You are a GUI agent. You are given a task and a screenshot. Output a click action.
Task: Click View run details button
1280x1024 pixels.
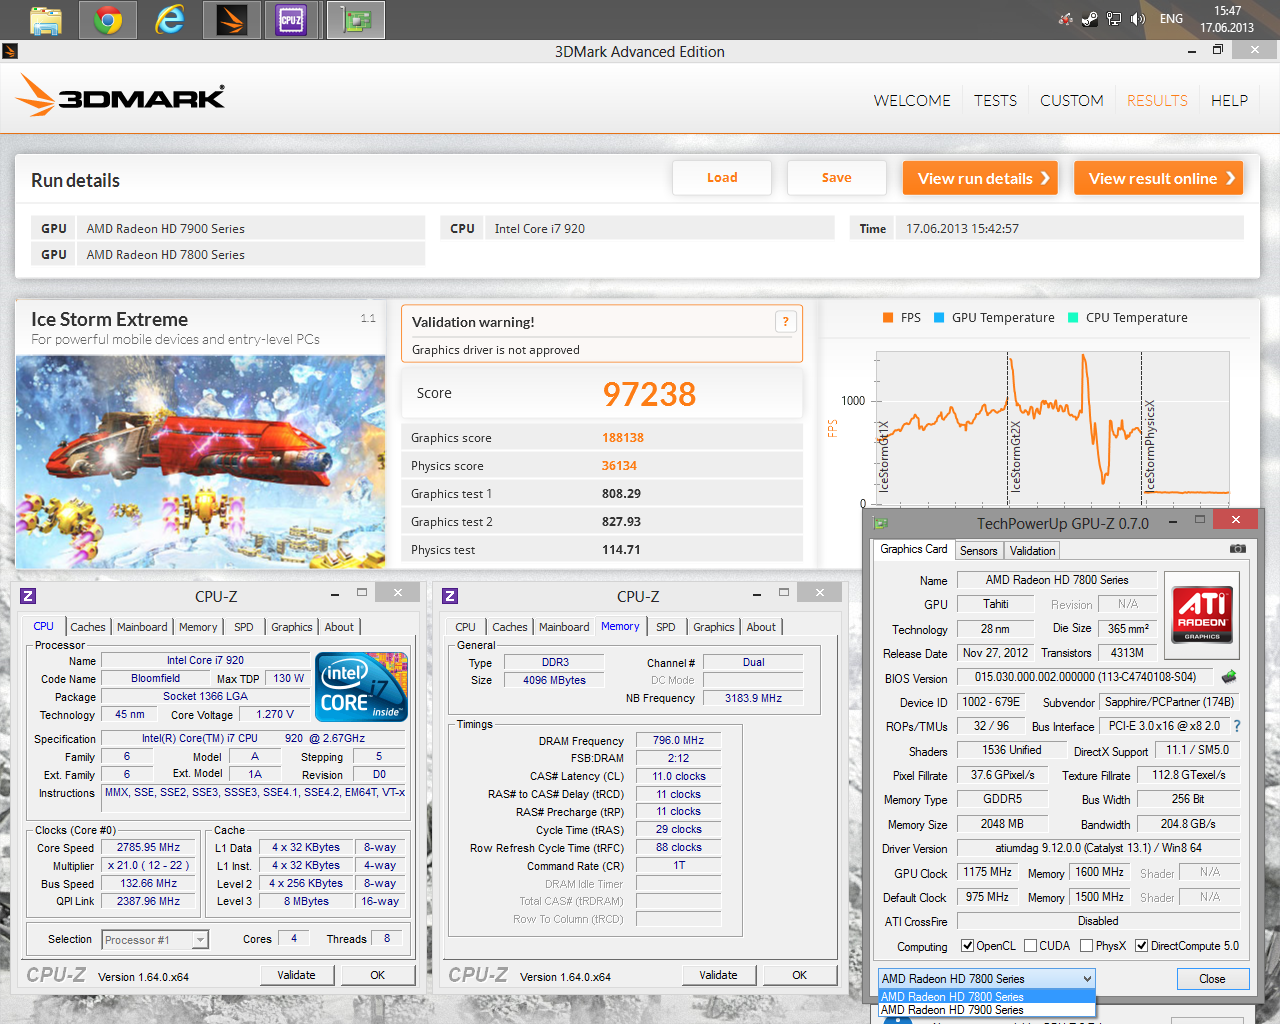(x=980, y=178)
